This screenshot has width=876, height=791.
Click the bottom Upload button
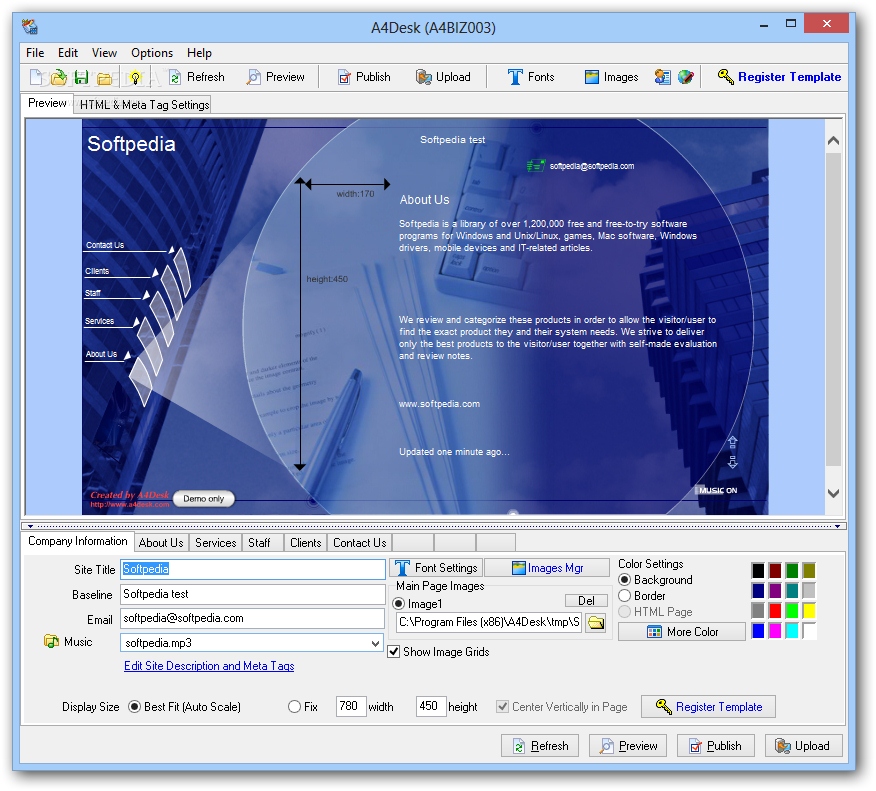(803, 746)
